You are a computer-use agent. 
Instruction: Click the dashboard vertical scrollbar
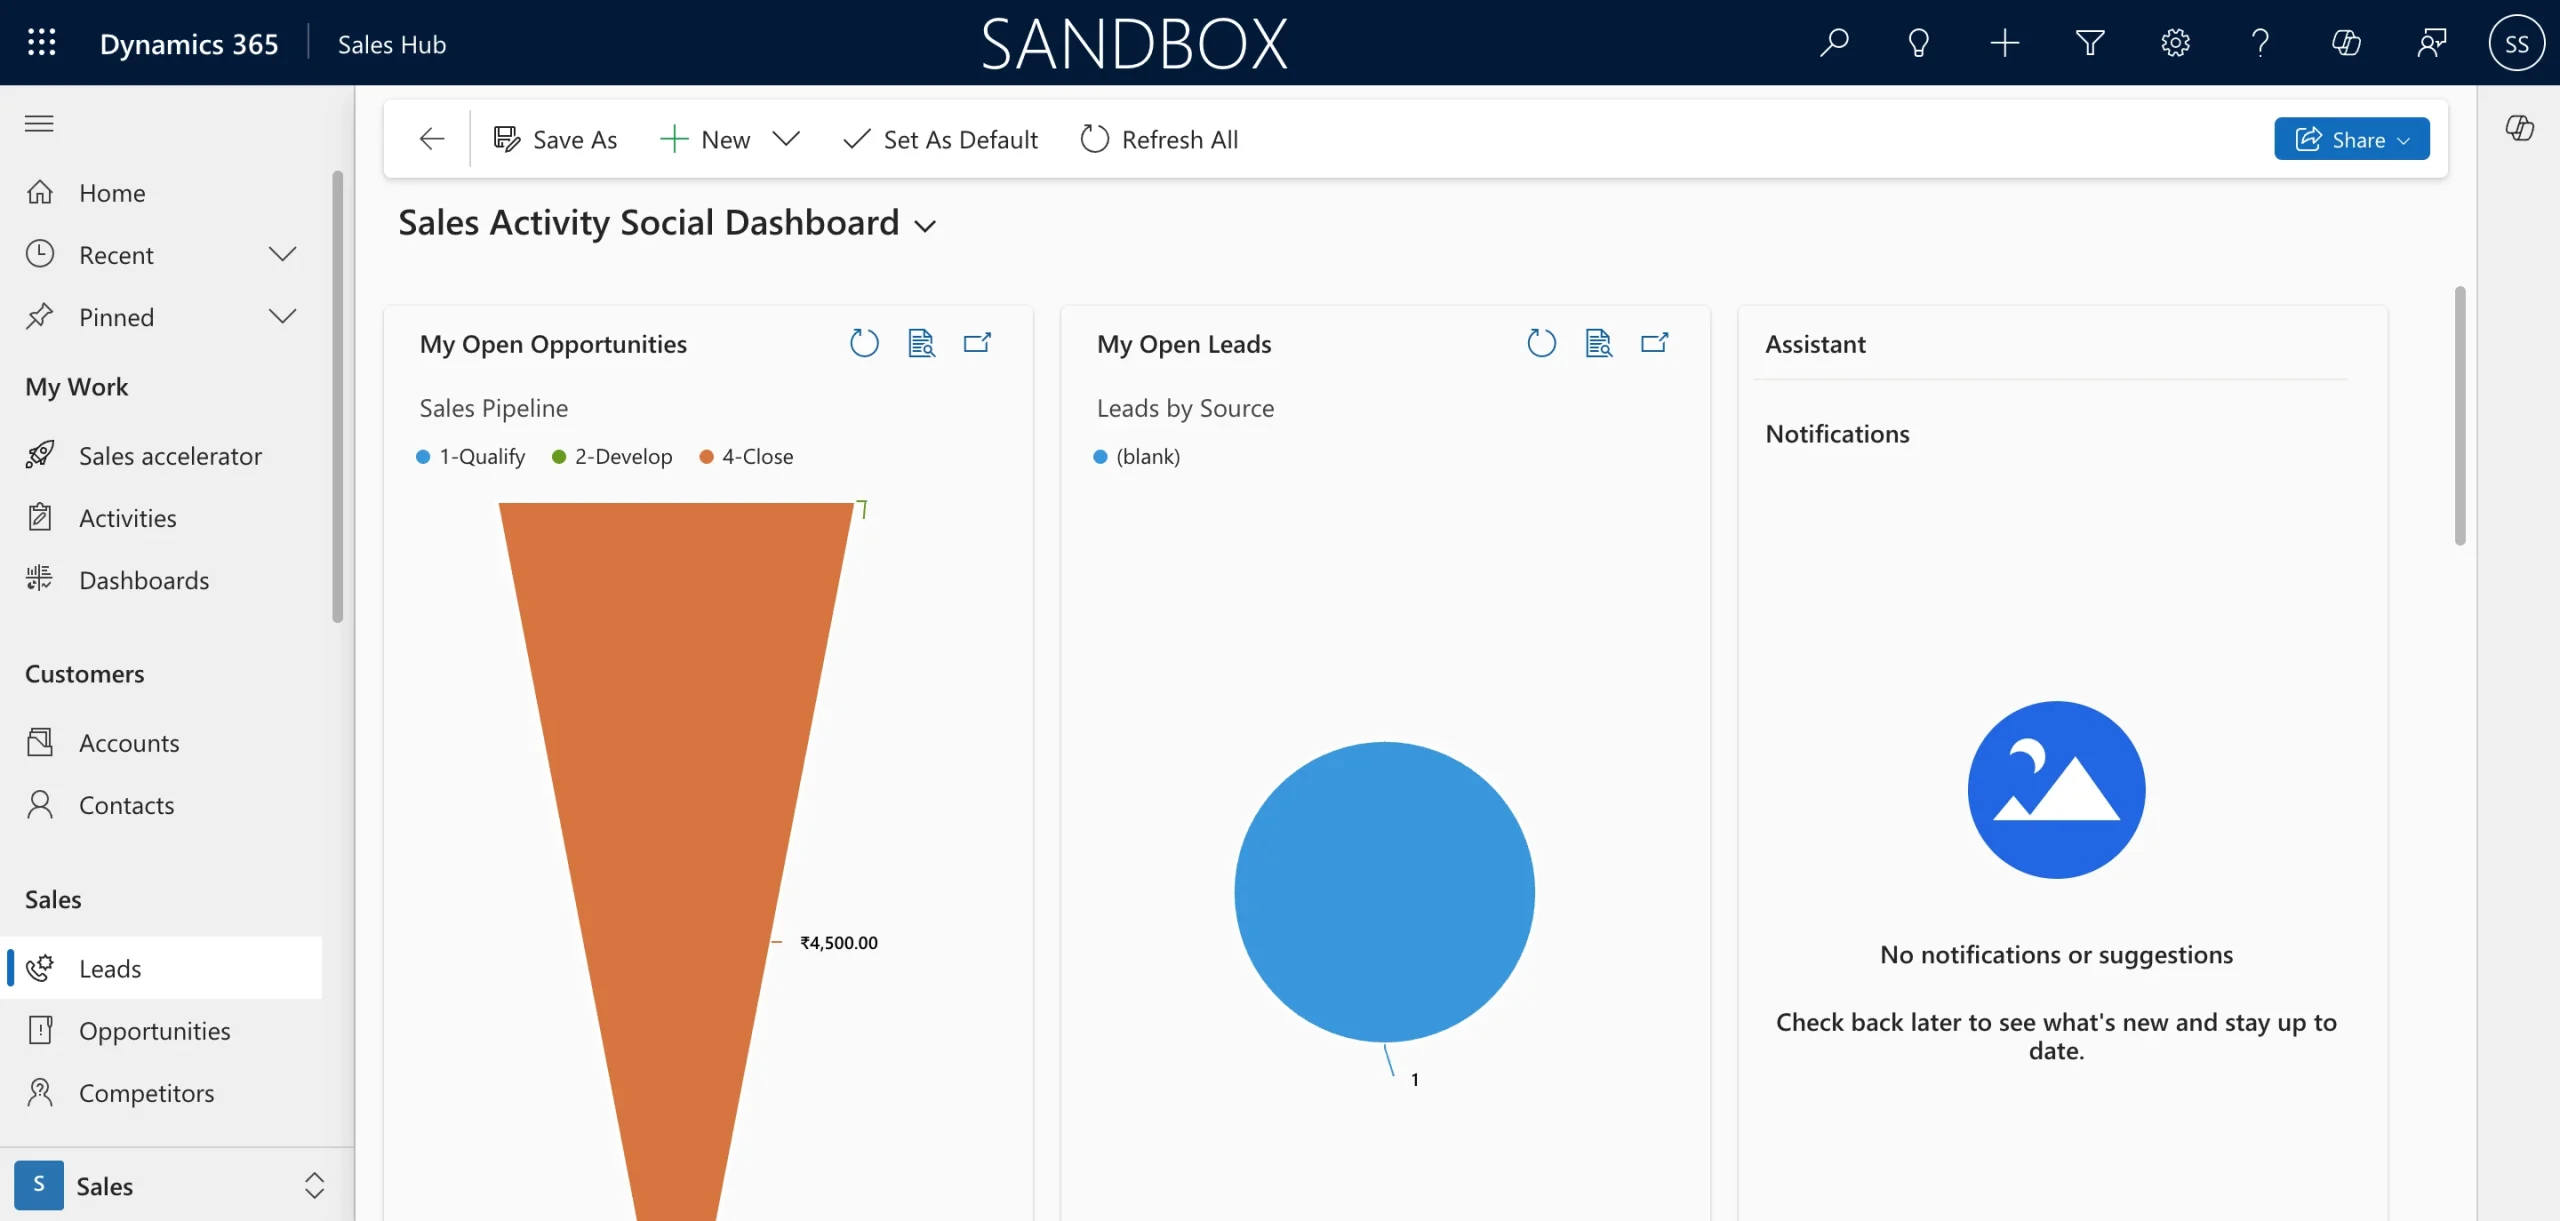(2459, 415)
